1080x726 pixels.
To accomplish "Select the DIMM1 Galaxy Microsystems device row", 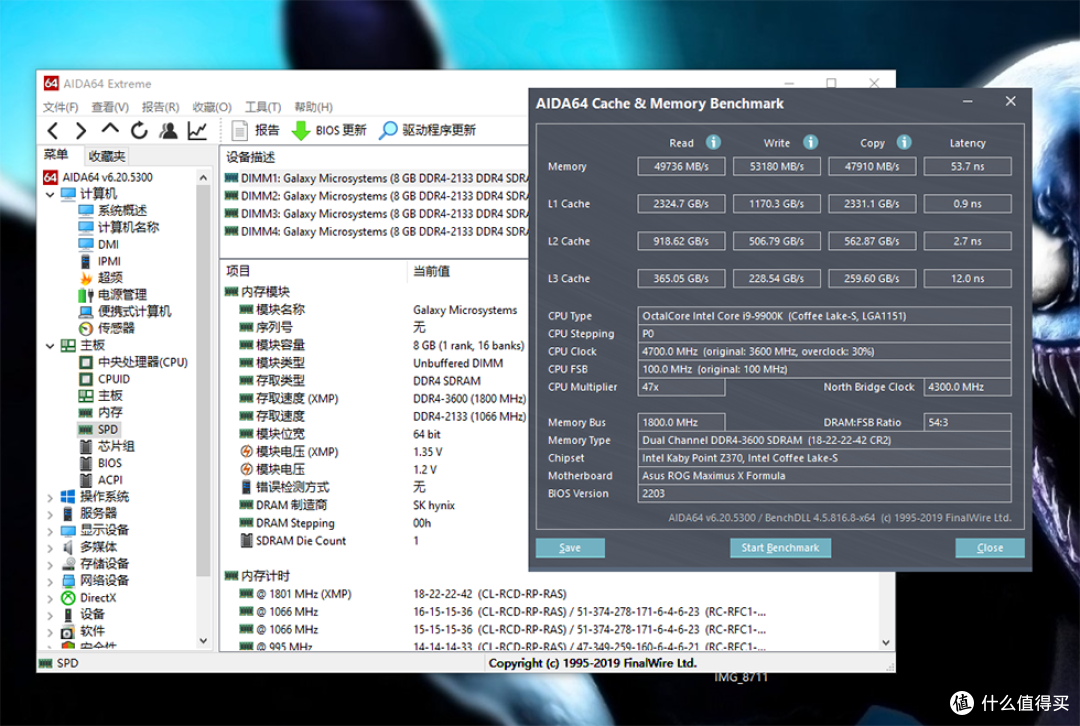I will 376,178.
